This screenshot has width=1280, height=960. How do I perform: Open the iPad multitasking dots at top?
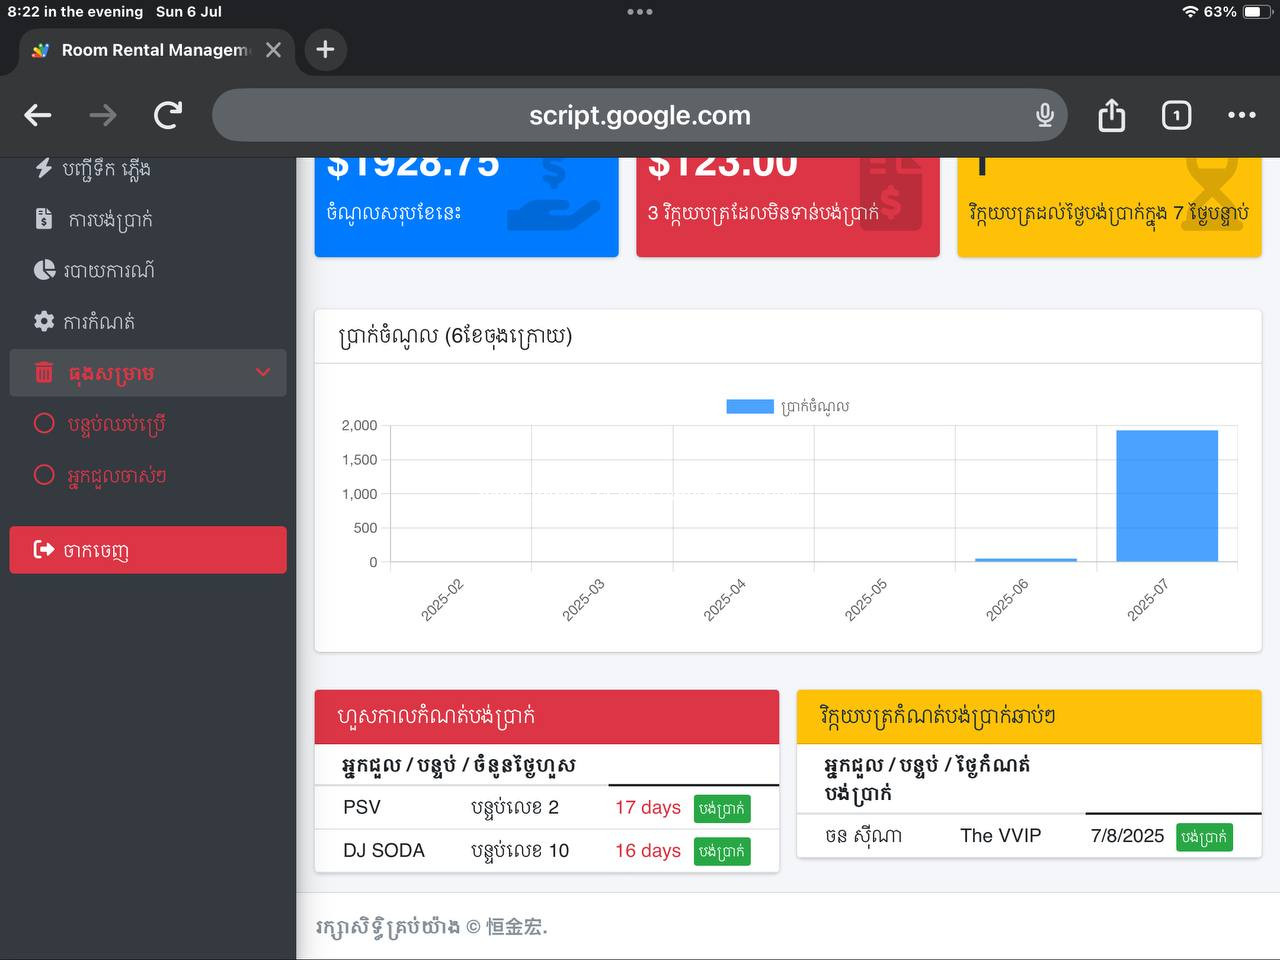pyautogui.click(x=640, y=12)
